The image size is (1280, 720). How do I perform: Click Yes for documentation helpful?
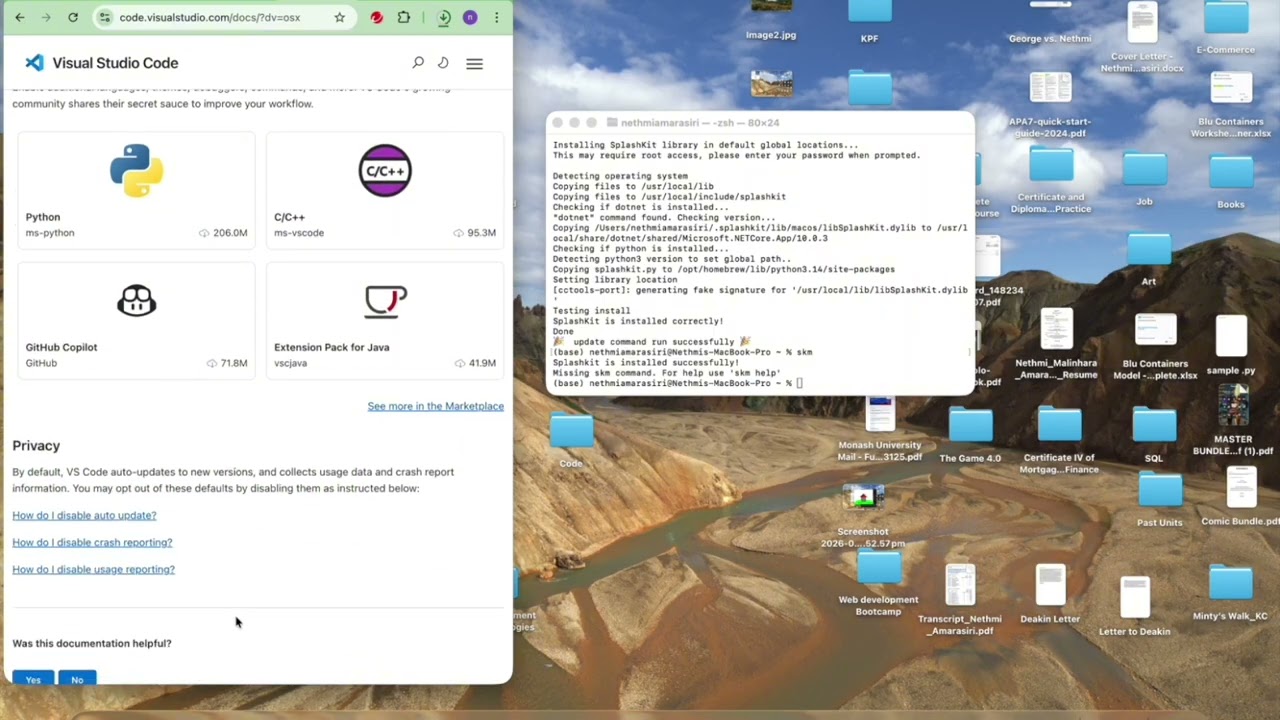[x=33, y=679]
